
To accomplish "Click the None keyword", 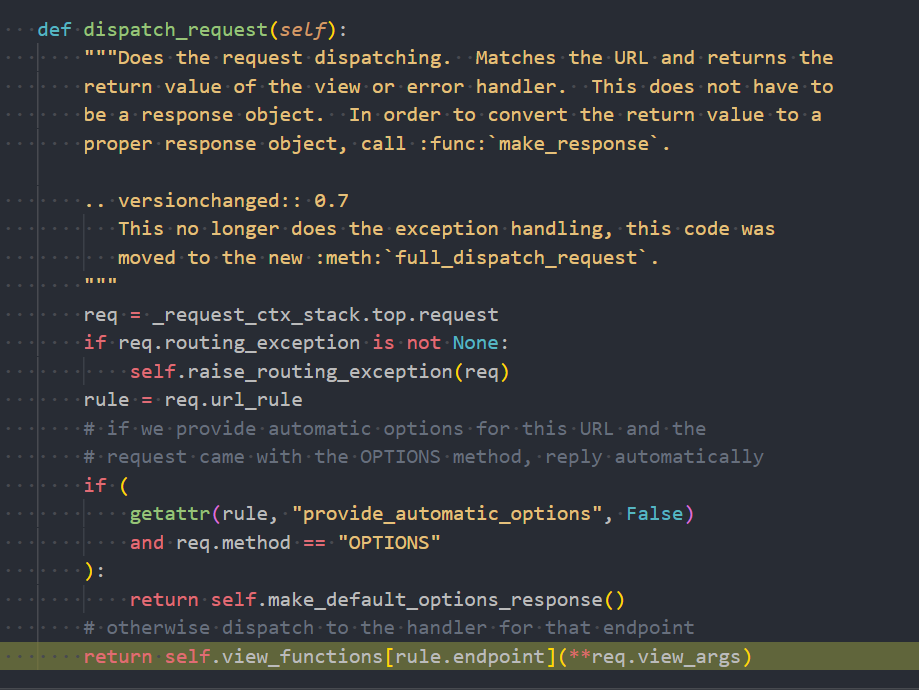I will pos(475,343).
